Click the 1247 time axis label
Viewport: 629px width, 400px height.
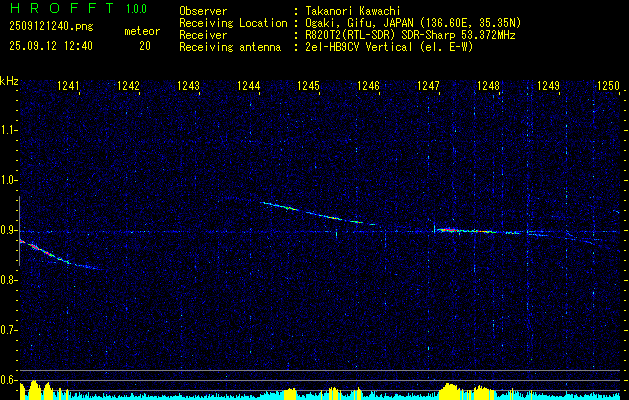428,85
